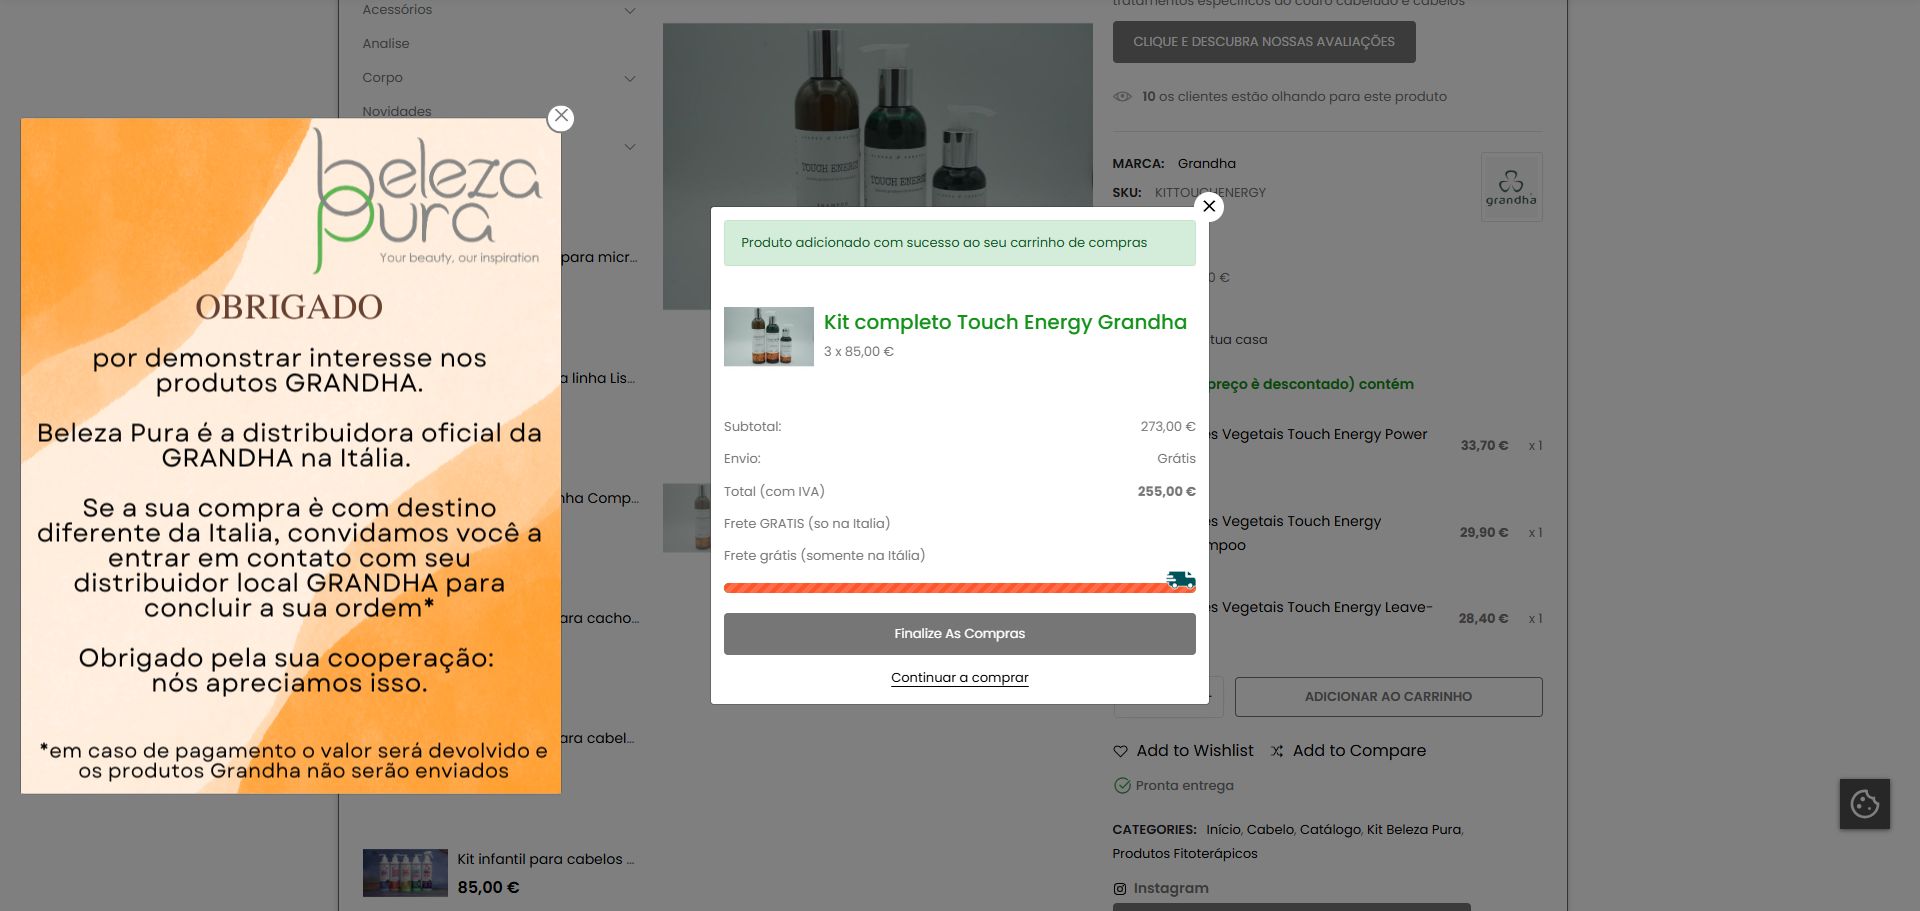This screenshot has height=911, width=1920.
Task: Open the Analise category
Action: tap(386, 44)
